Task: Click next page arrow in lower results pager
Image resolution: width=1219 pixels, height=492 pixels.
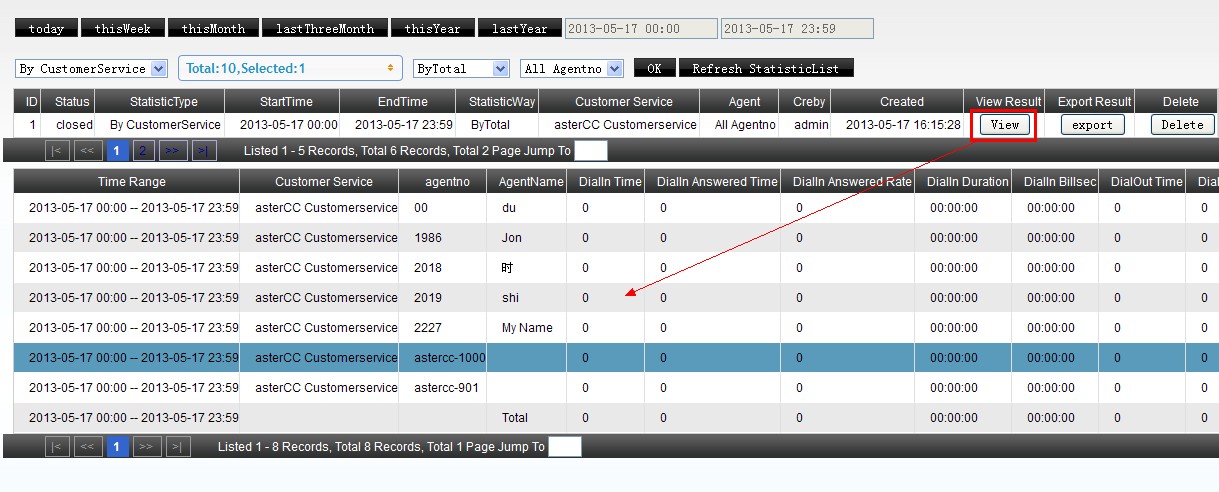Action: click(147, 447)
